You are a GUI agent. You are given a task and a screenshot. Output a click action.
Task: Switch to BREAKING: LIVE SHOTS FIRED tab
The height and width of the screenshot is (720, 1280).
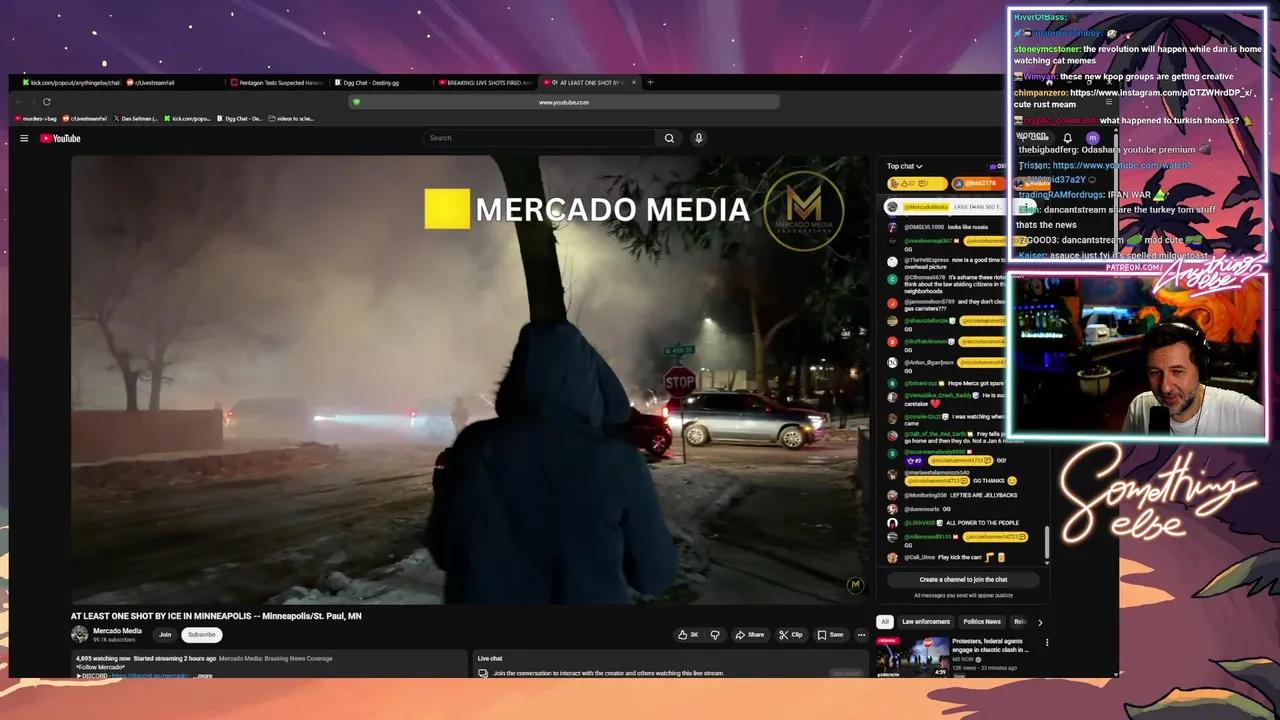(x=484, y=83)
